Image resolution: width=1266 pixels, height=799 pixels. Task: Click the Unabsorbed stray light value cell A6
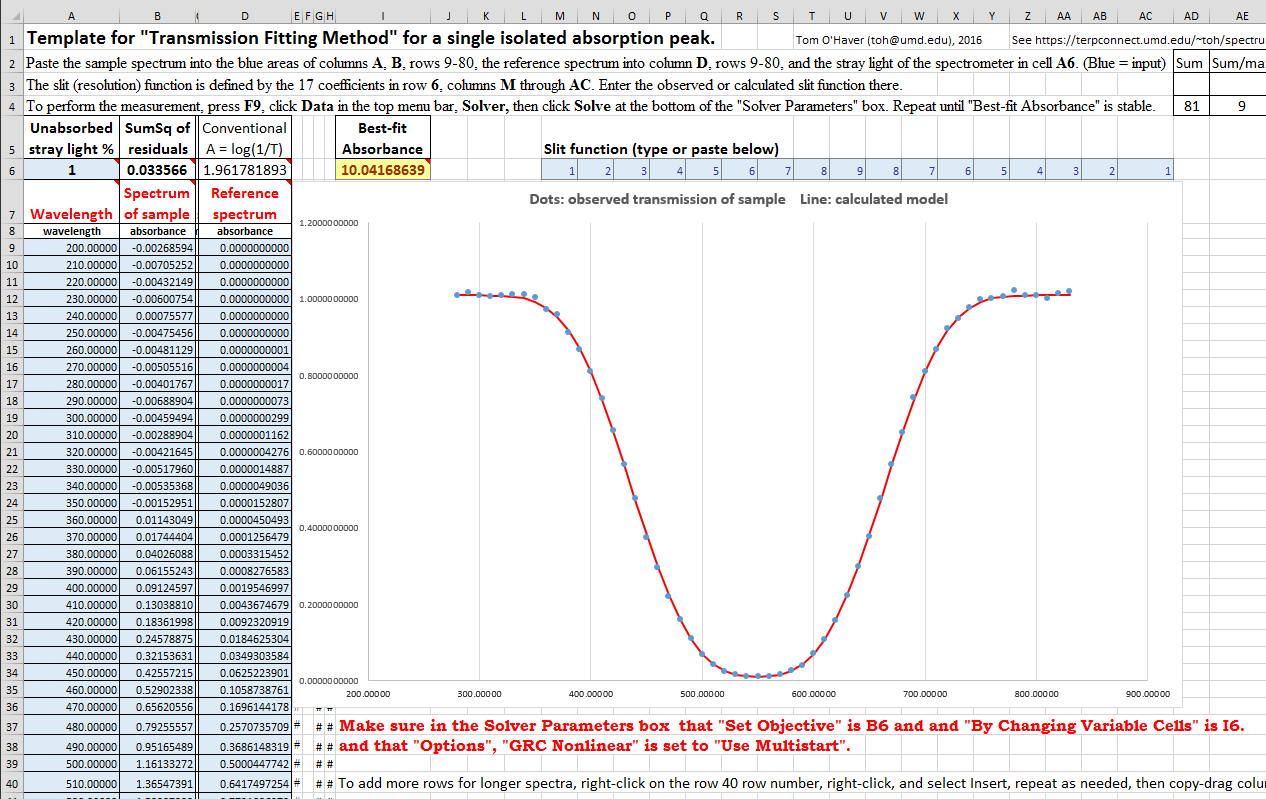pos(71,171)
